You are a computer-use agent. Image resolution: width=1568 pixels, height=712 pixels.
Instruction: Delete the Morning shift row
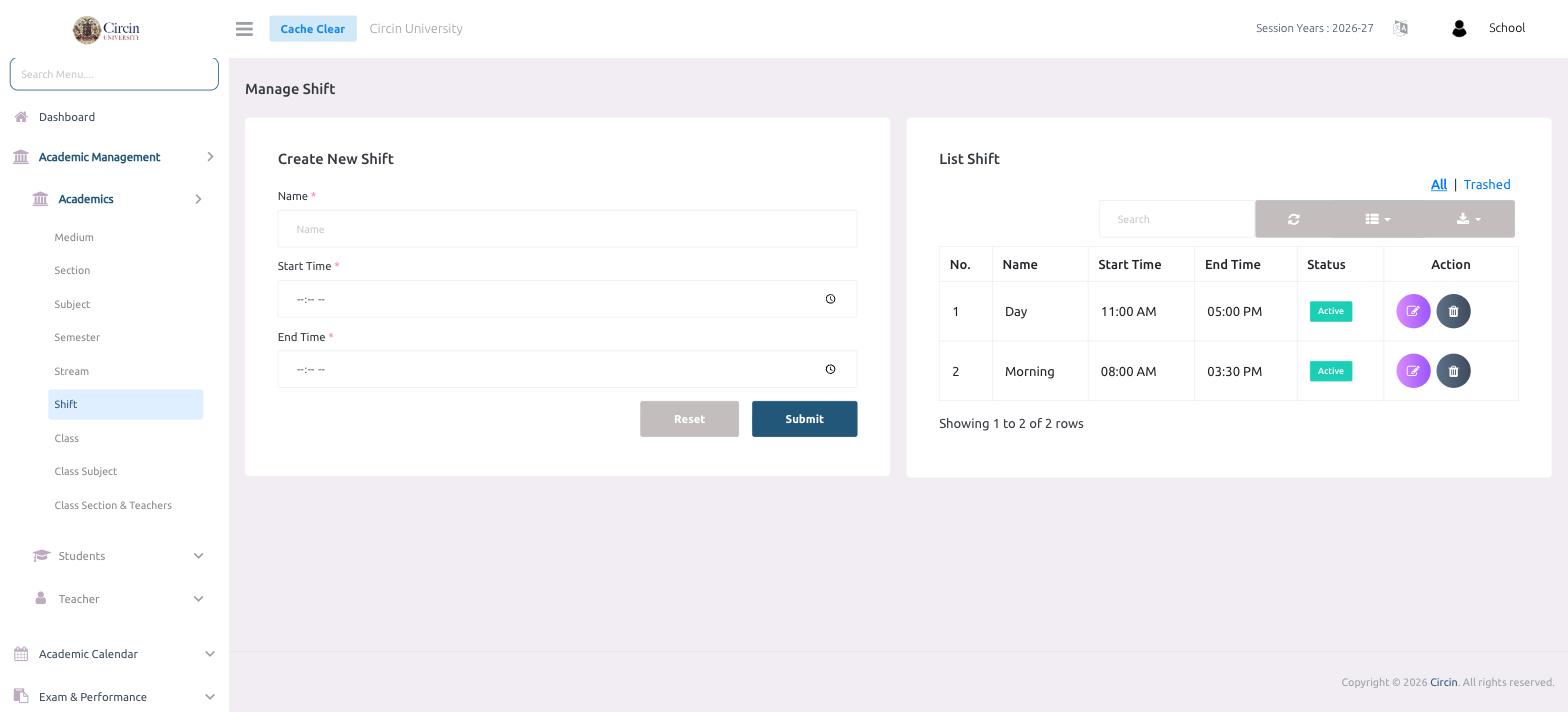tap(1454, 371)
